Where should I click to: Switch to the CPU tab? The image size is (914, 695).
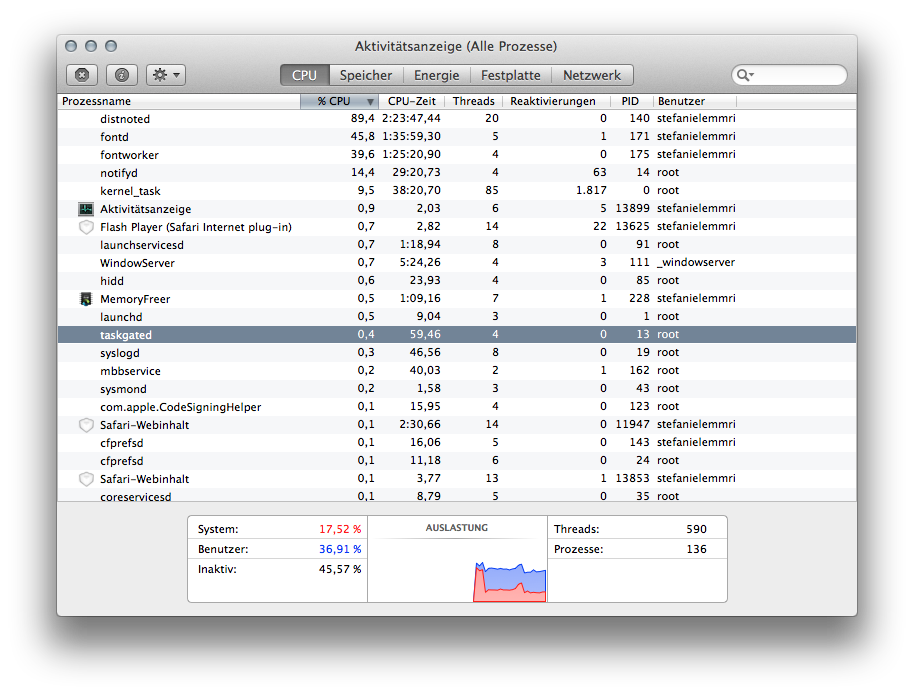pos(305,75)
